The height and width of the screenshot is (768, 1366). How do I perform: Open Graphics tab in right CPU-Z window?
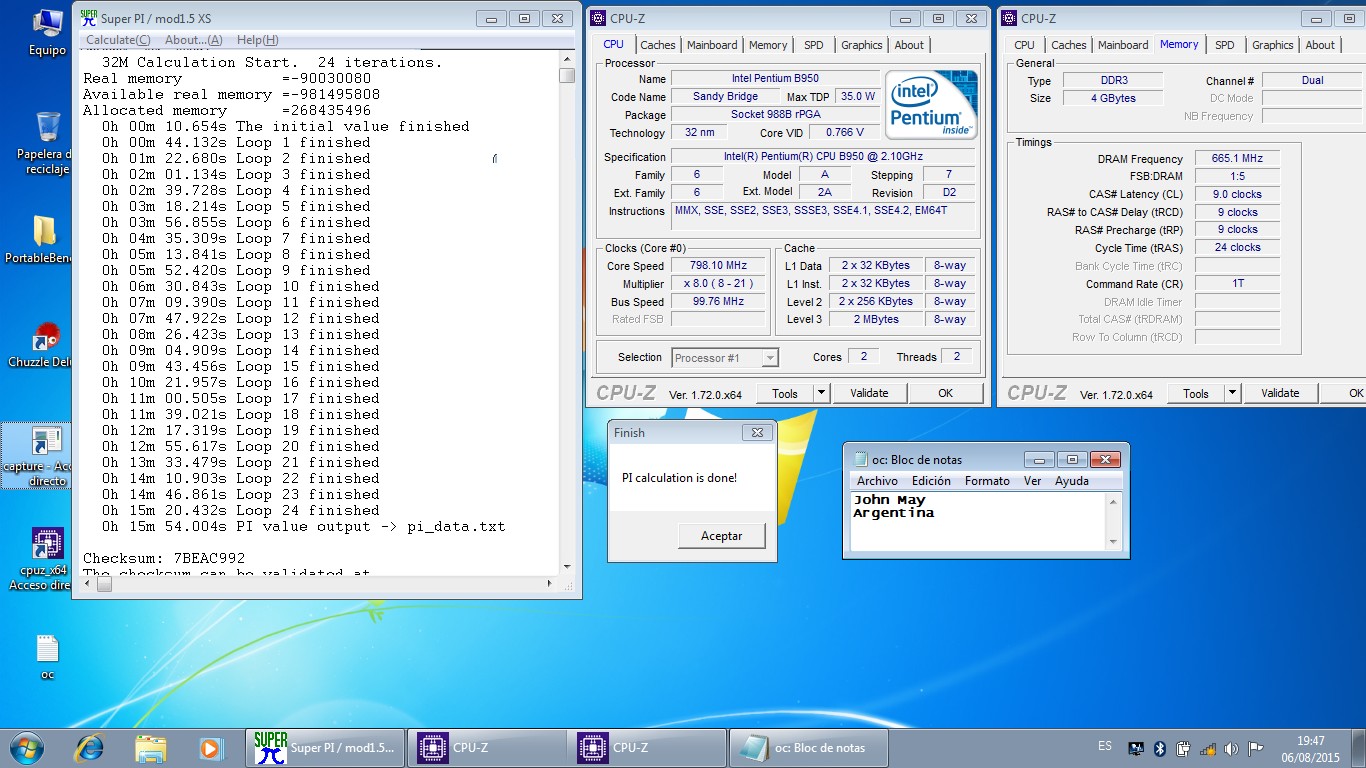[x=1272, y=45]
